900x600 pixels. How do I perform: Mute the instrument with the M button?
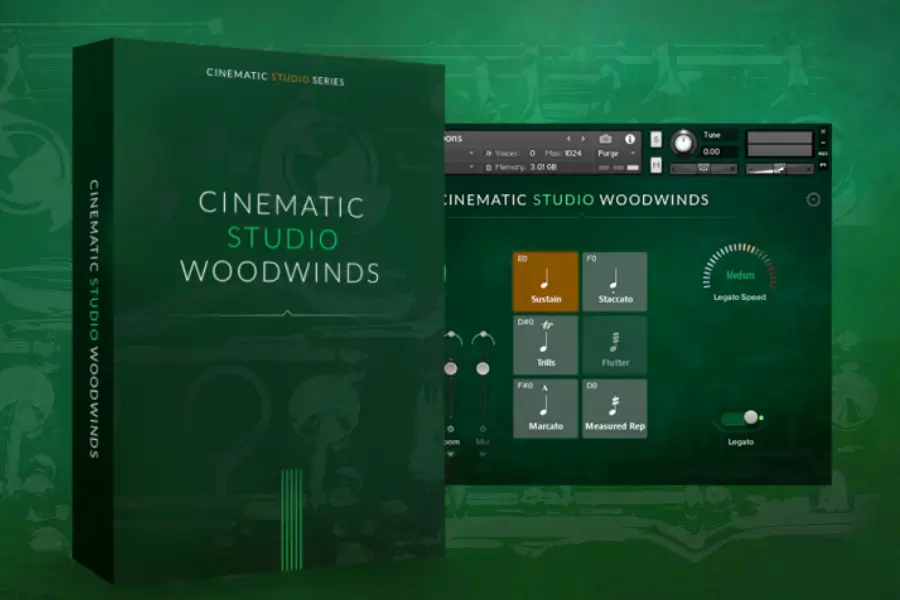pyautogui.click(x=656, y=165)
